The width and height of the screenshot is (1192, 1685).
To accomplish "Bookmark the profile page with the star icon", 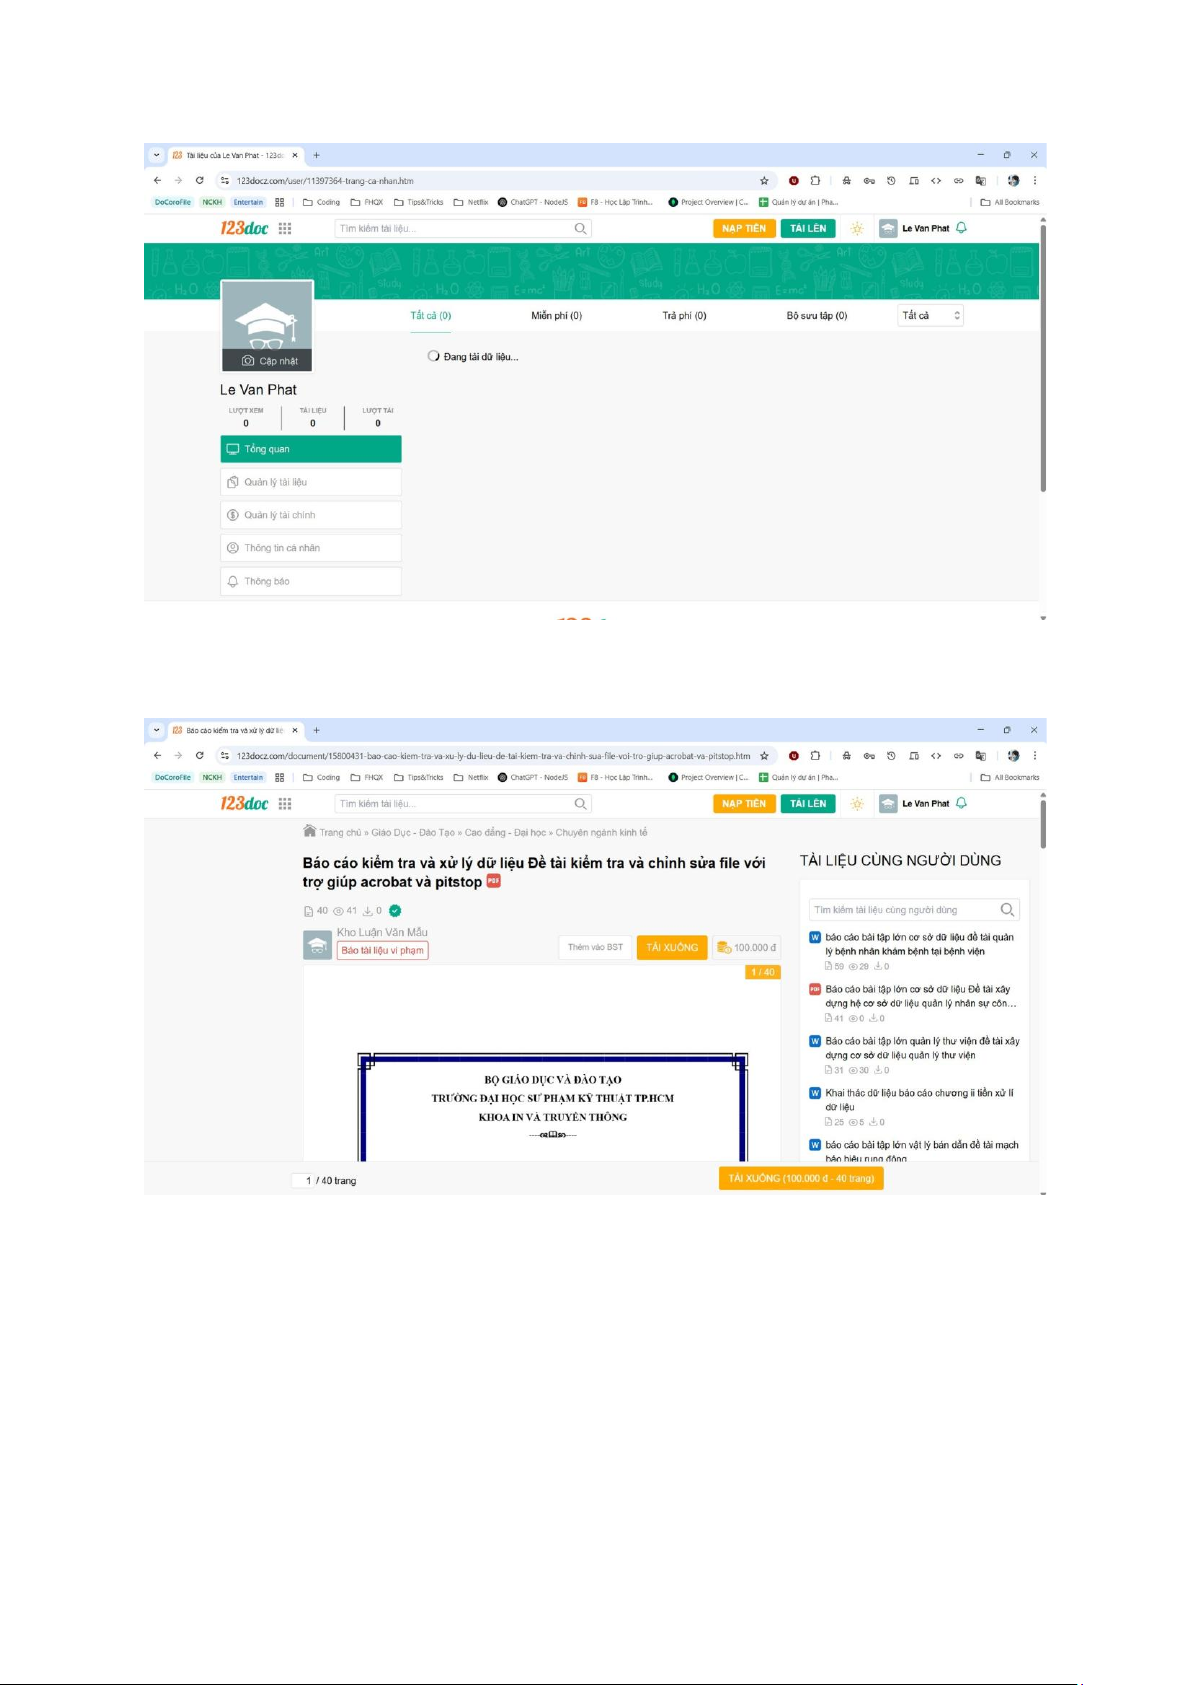I will [764, 181].
